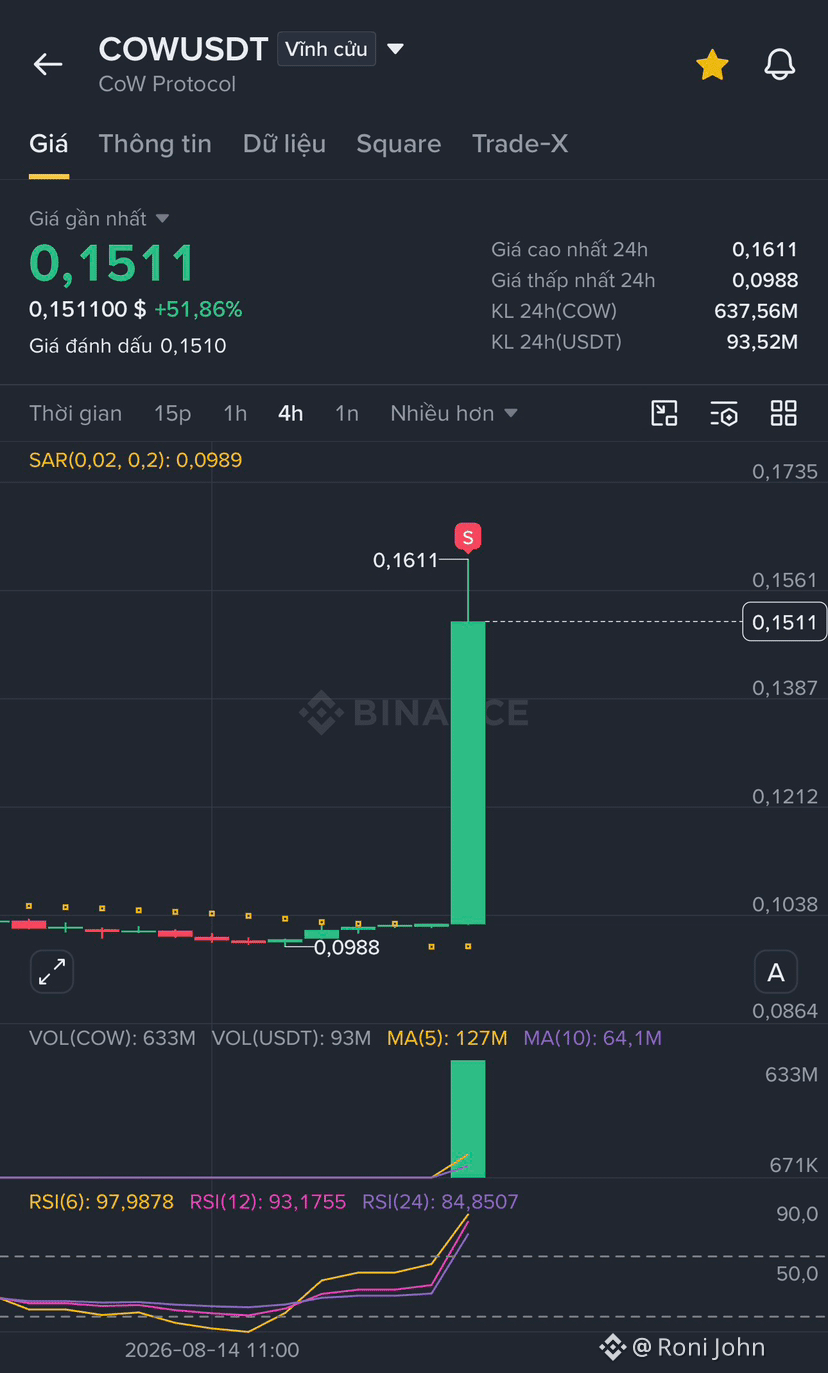The height and width of the screenshot is (1373, 828).
Task: Tap the back arrow icon
Action: pos(47,65)
